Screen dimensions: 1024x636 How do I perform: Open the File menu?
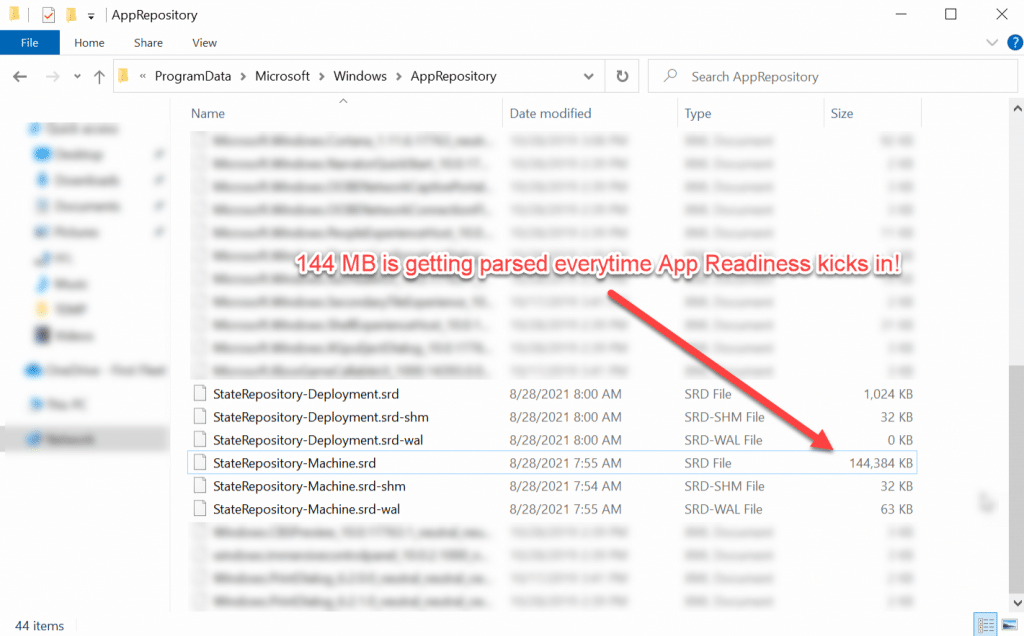pos(30,42)
